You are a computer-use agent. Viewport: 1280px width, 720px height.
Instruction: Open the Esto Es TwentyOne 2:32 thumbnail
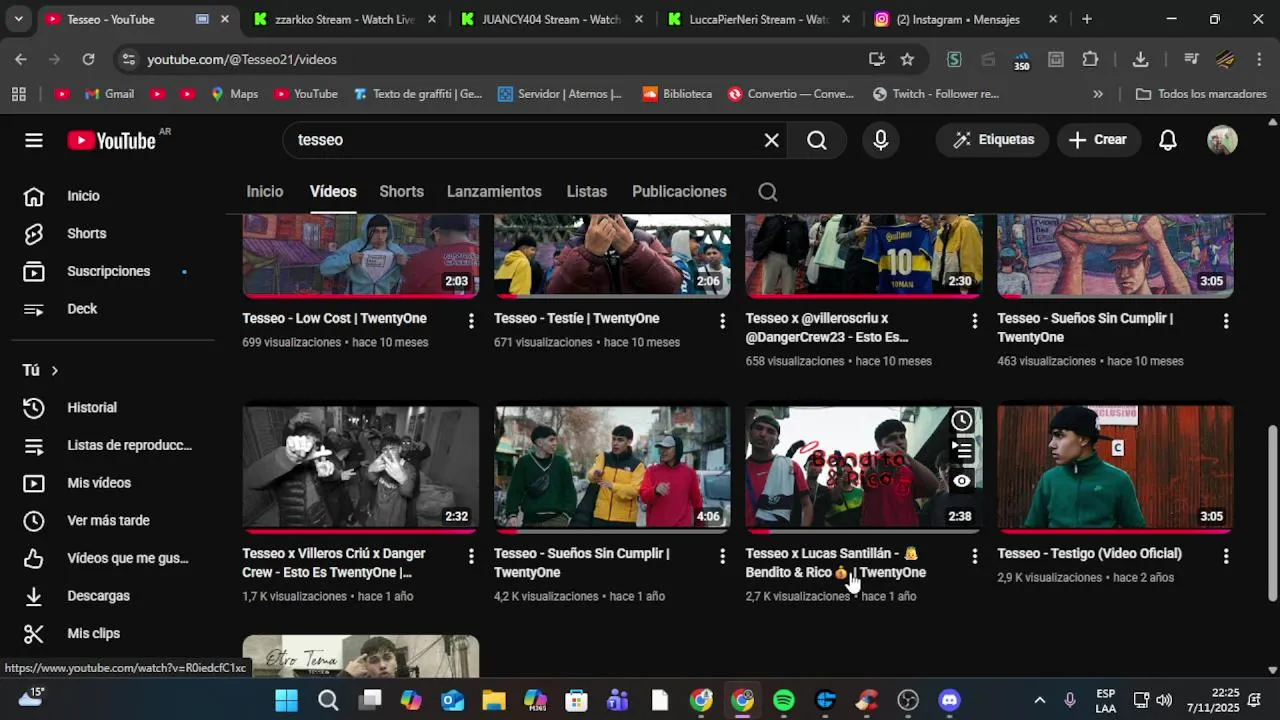[360, 467]
